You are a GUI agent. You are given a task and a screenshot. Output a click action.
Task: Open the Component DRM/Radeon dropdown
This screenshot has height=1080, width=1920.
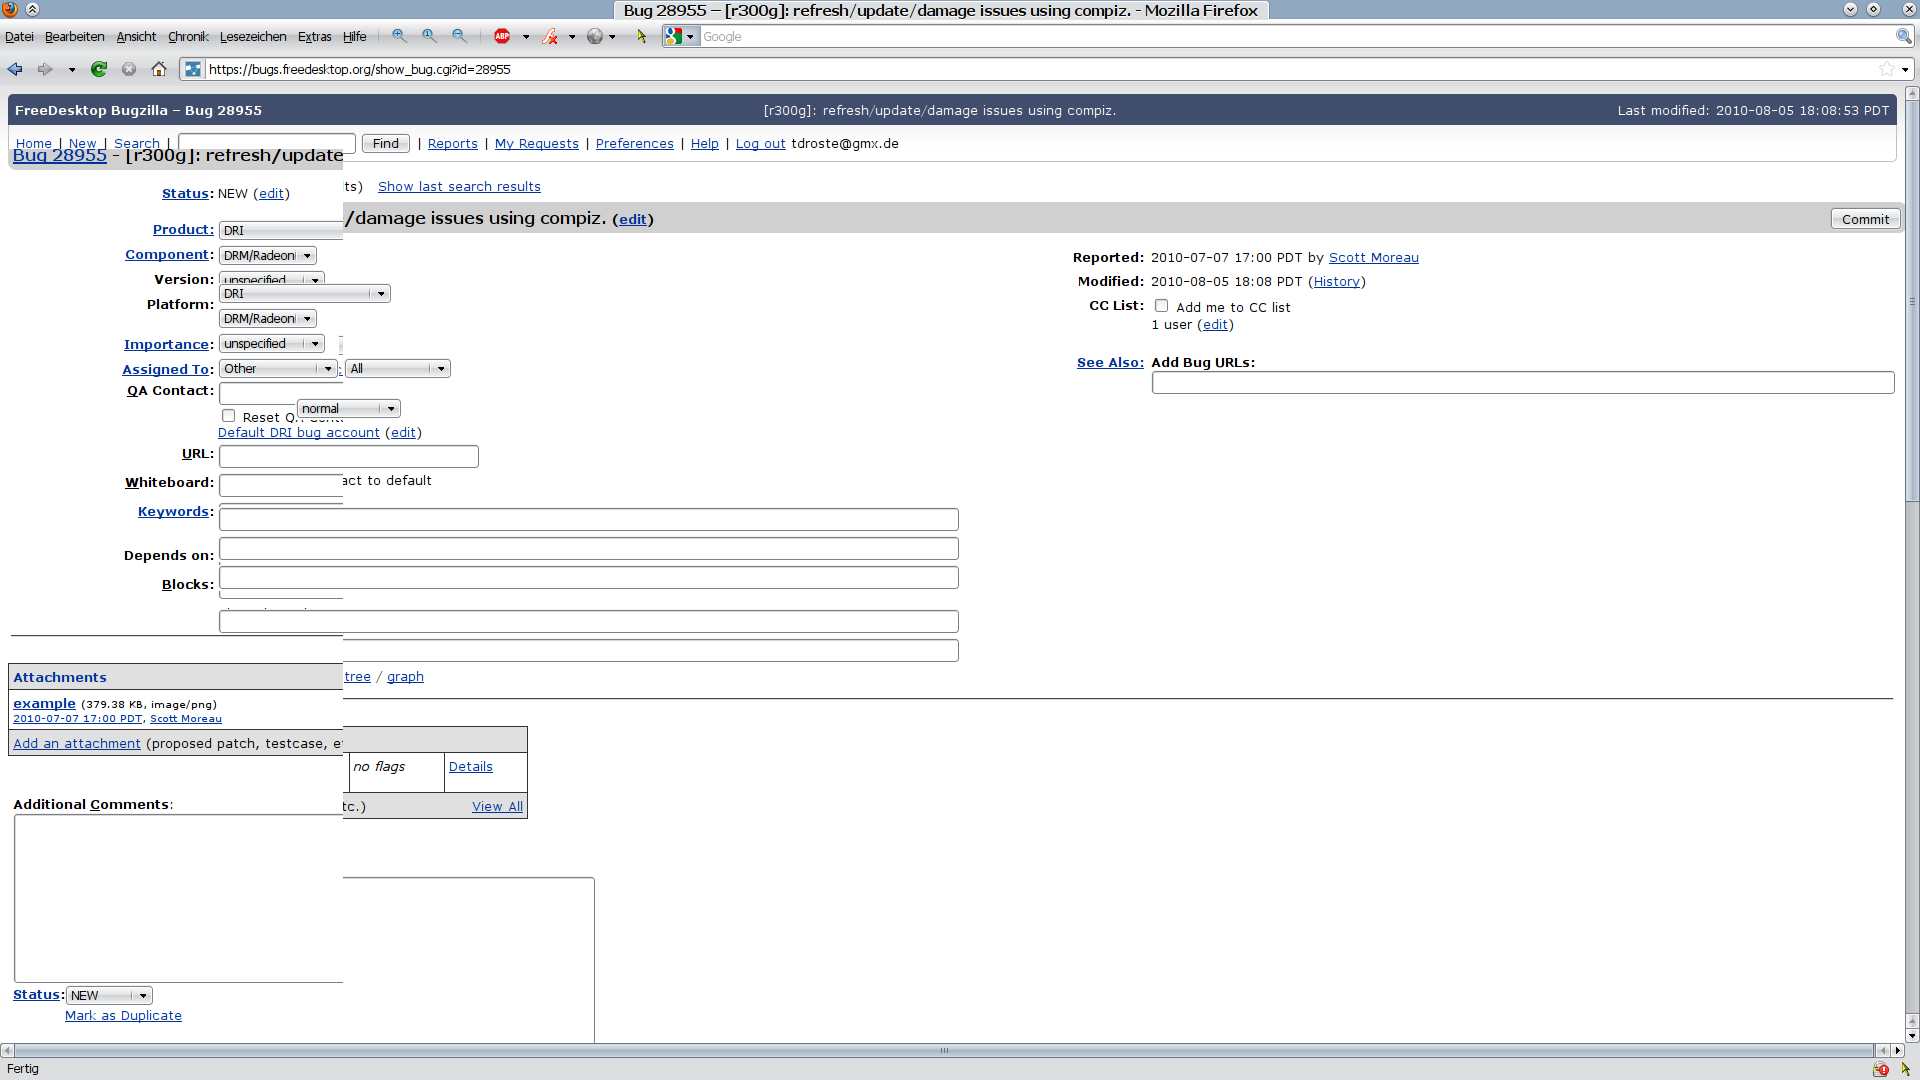tap(267, 256)
